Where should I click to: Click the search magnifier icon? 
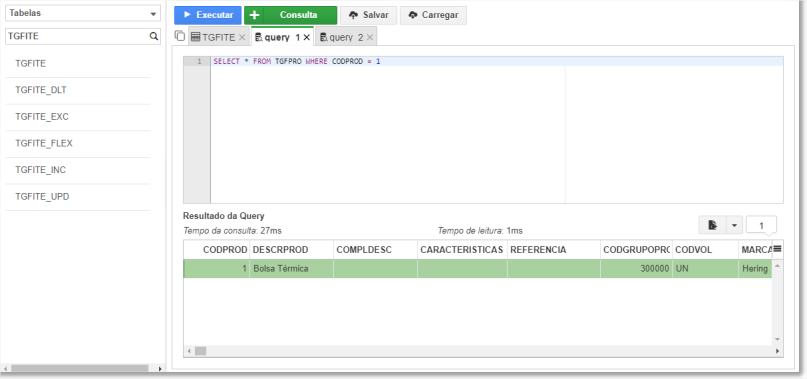pos(153,36)
